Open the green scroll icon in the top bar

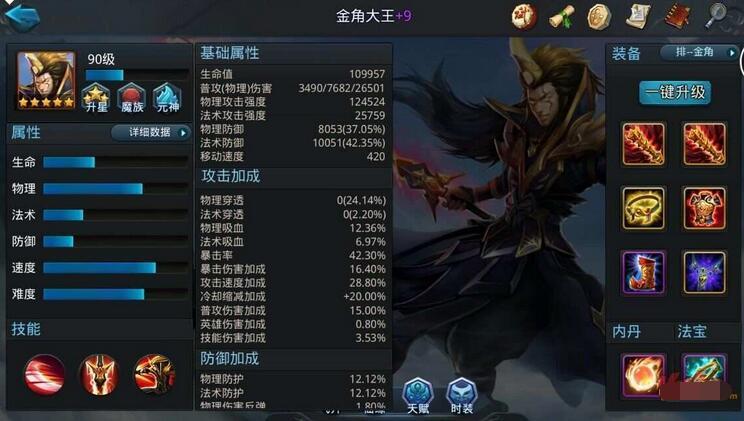(562, 17)
